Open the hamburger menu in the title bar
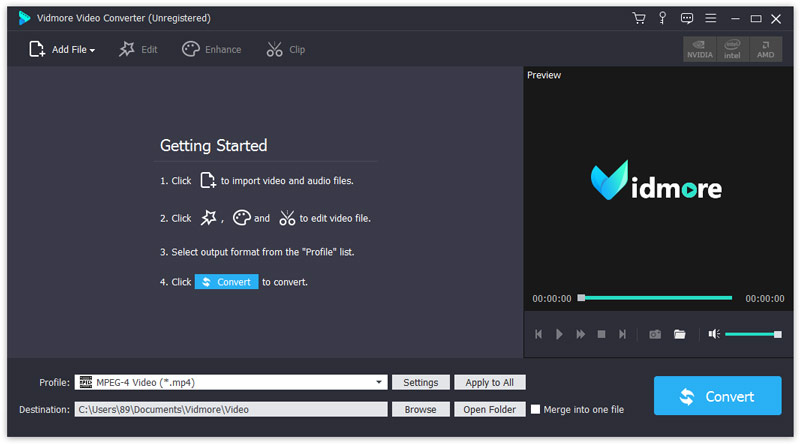Screen dimensions: 800x444 coord(710,18)
